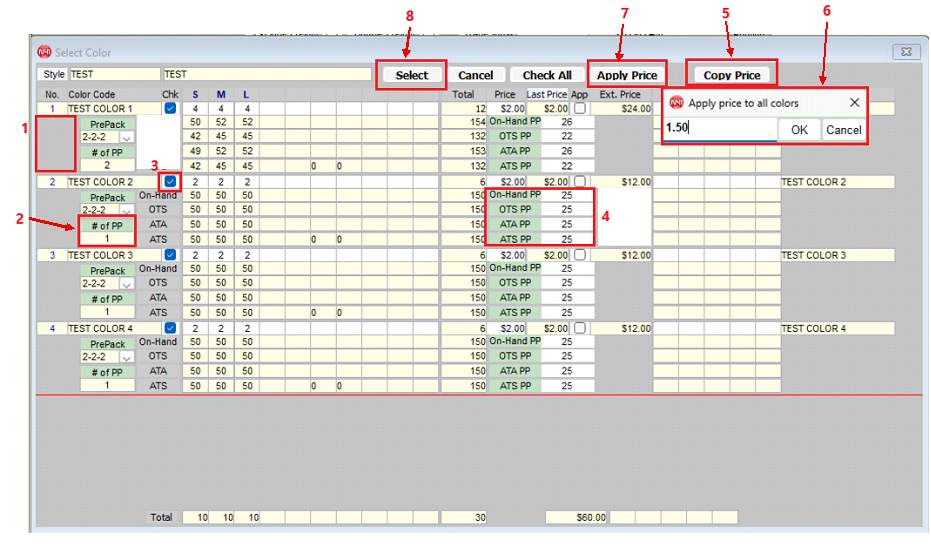Click the Select Color window app icon
The width and height of the screenshot is (931, 546).
[x=44, y=52]
